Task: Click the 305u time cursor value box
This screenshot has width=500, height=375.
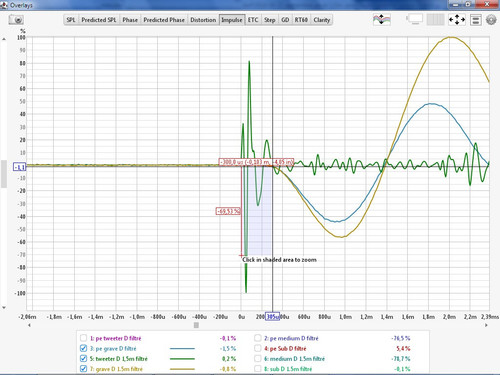Action: [272, 317]
